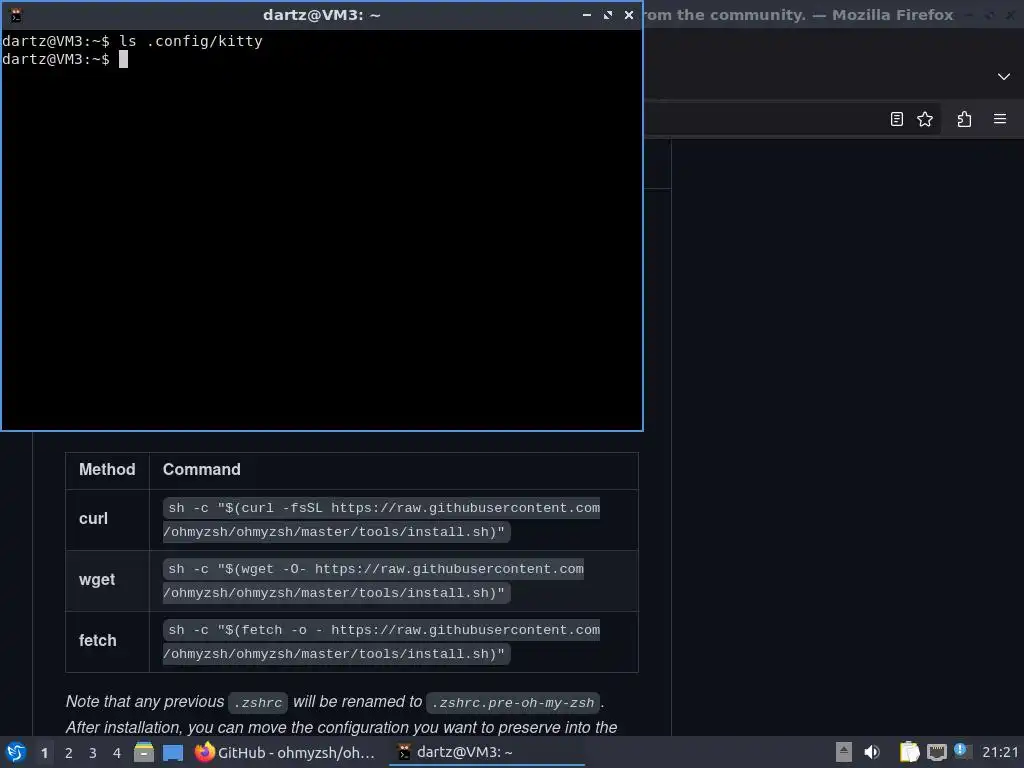This screenshot has height=768, width=1024.
Task: Click the terminal title bar text dartz@VM3: ~
Action: pos(321,15)
